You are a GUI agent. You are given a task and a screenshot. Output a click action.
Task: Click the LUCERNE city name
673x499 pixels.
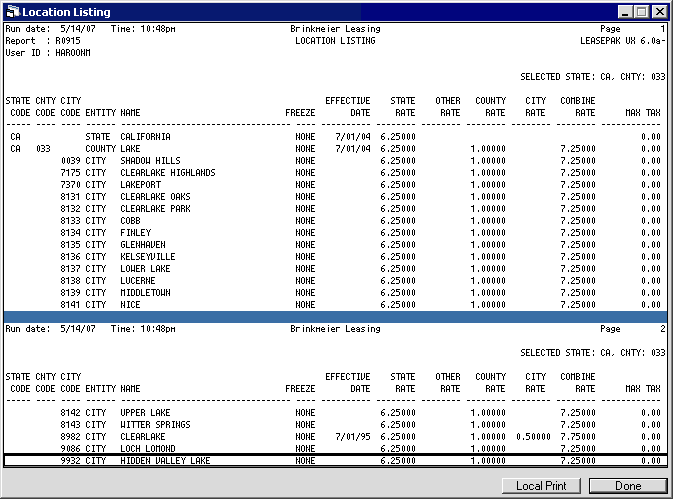(138, 281)
